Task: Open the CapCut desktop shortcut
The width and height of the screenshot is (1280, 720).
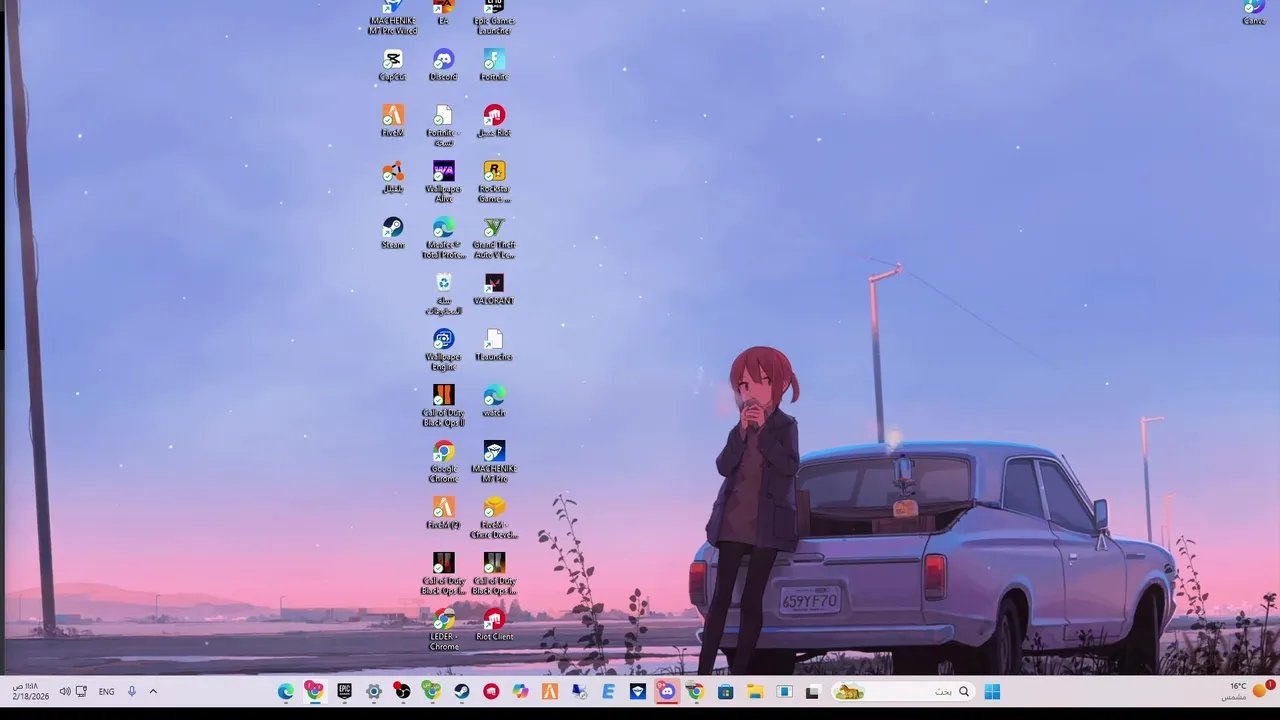Action: (x=393, y=66)
